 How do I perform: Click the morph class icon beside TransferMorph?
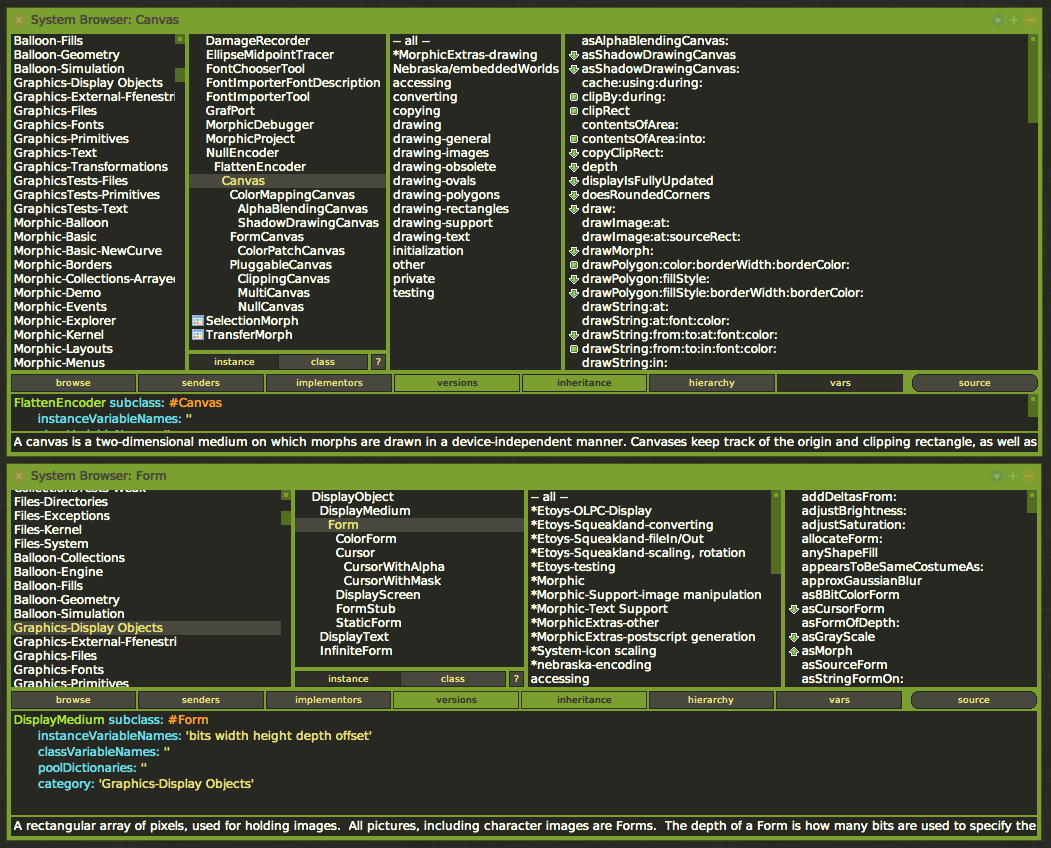coord(198,335)
